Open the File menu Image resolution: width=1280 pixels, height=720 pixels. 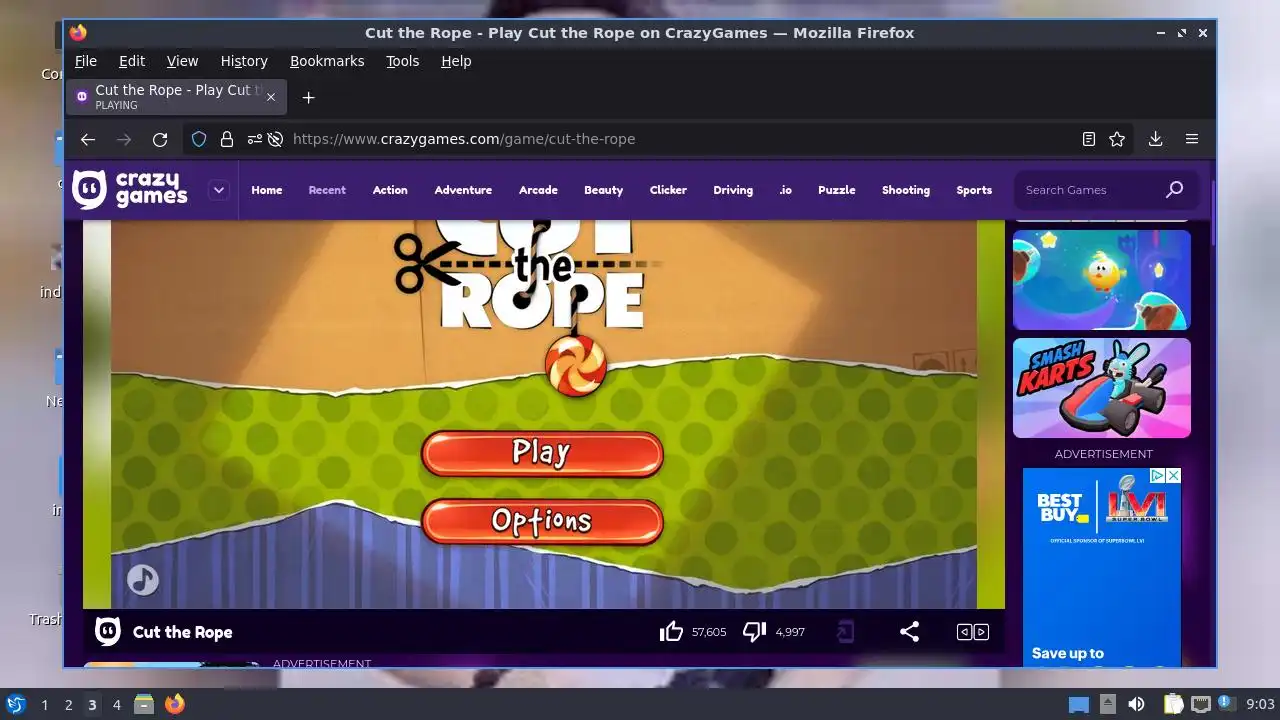point(86,61)
